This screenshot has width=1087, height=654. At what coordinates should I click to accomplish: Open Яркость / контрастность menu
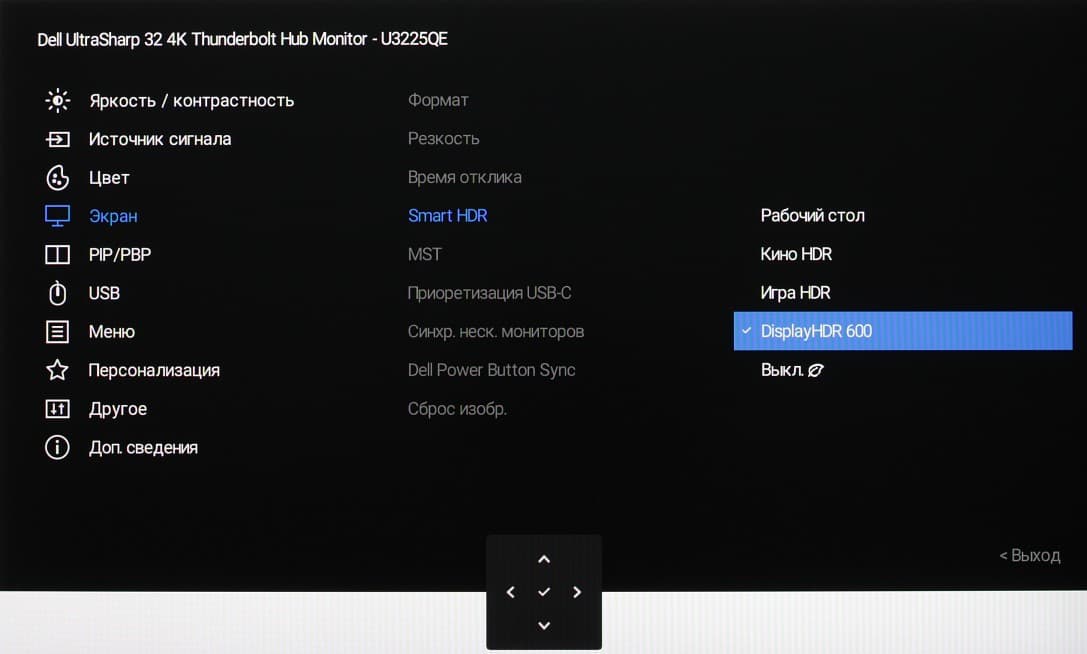[191, 101]
